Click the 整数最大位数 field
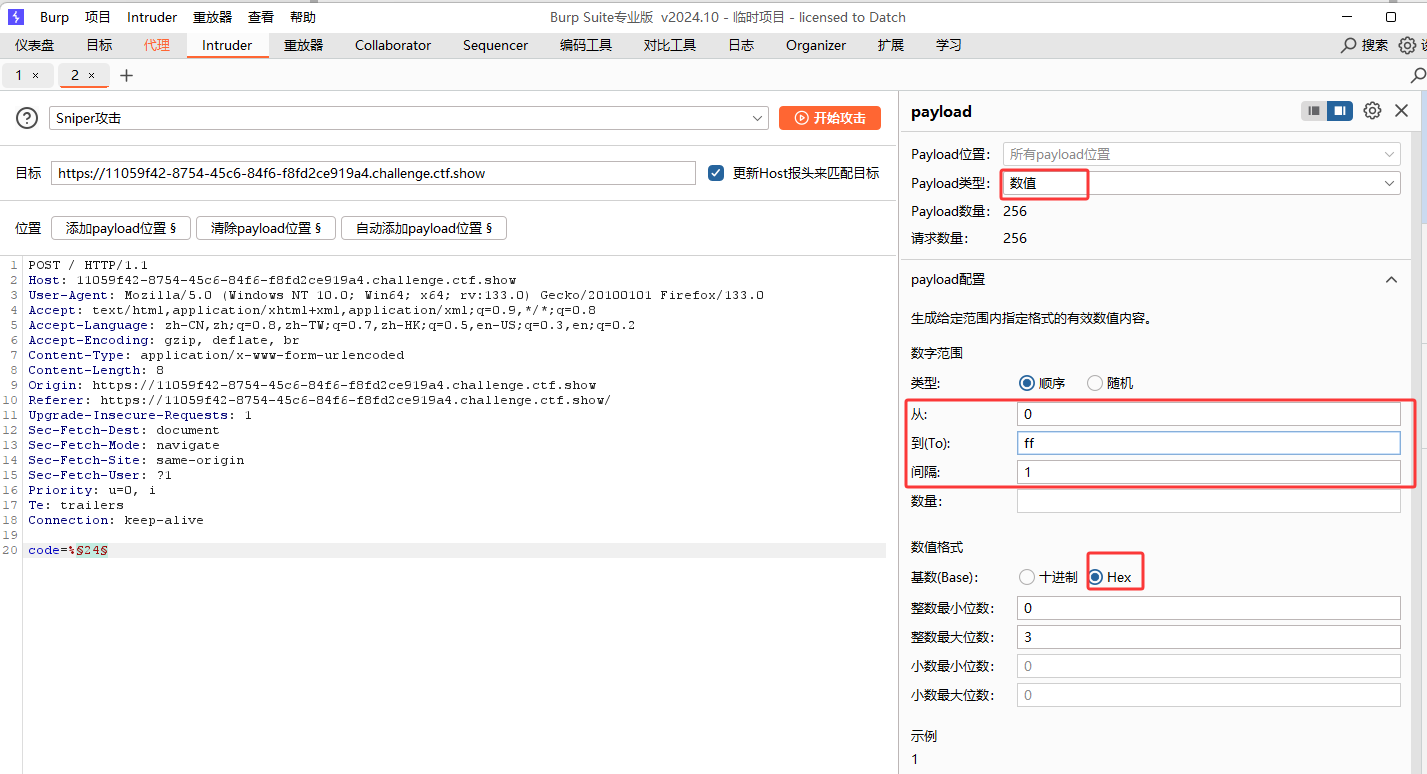 pos(1208,637)
